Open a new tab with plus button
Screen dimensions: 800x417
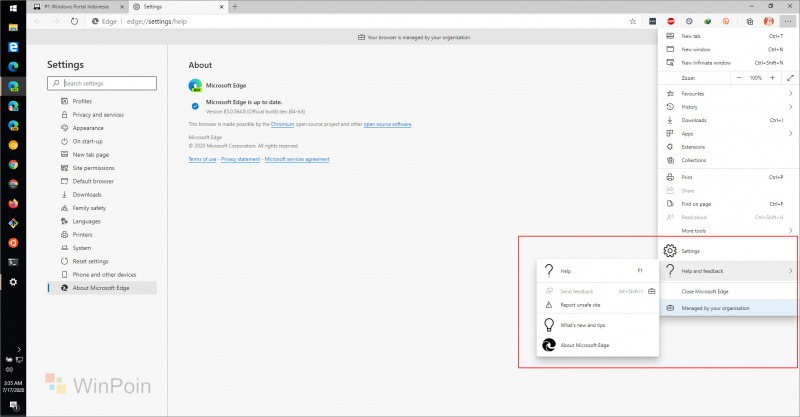point(235,7)
